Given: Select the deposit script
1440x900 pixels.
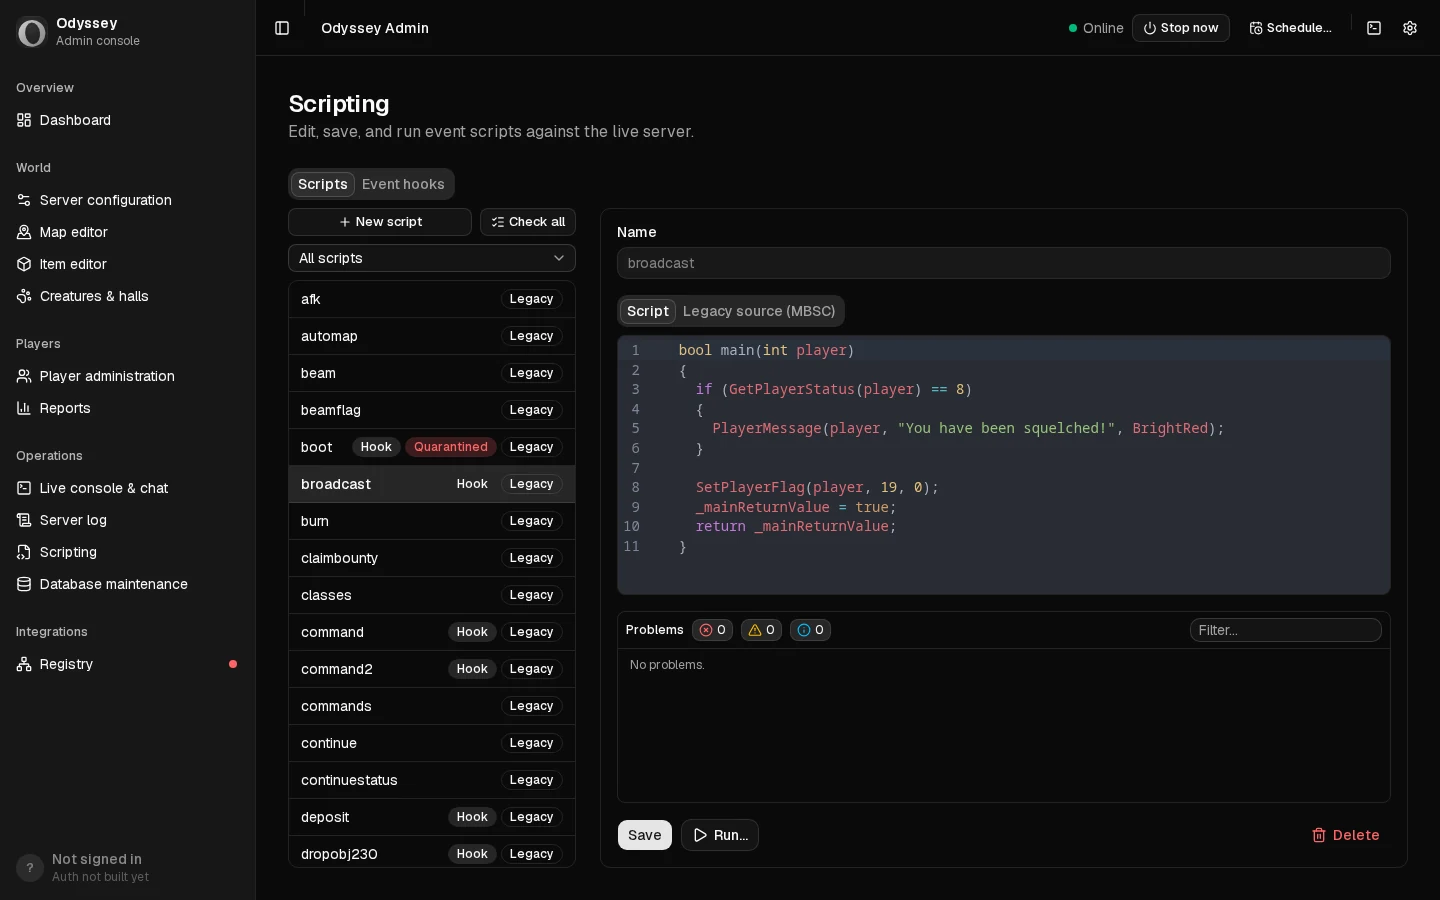Looking at the screenshot, I should [x=432, y=817].
